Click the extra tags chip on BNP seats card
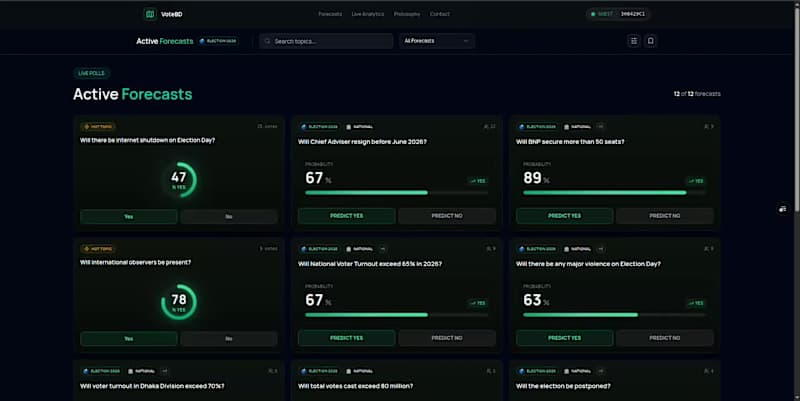 click(x=601, y=127)
